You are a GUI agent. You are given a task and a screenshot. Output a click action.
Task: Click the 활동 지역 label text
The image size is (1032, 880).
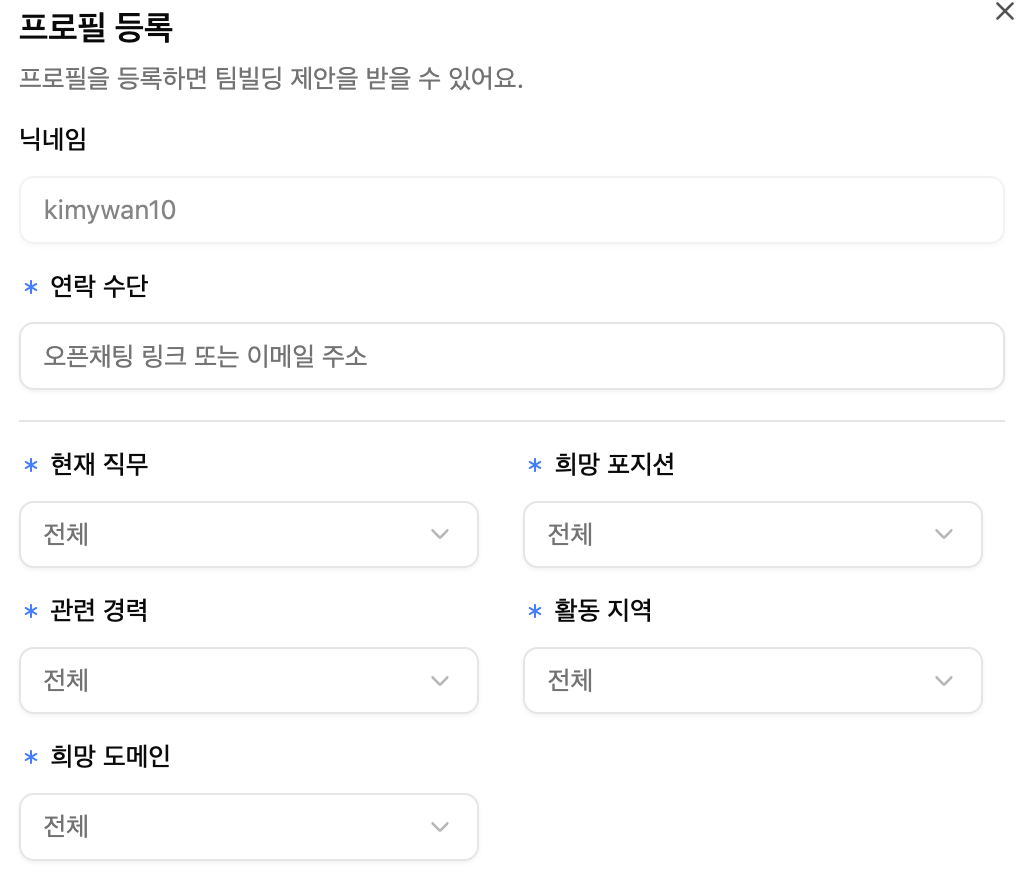pyautogui.click(x=603, y=610)
